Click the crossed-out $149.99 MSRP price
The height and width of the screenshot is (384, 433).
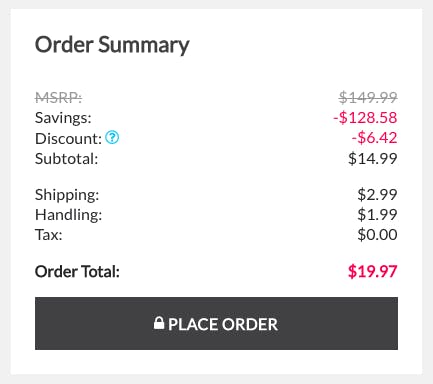[368, 98]
